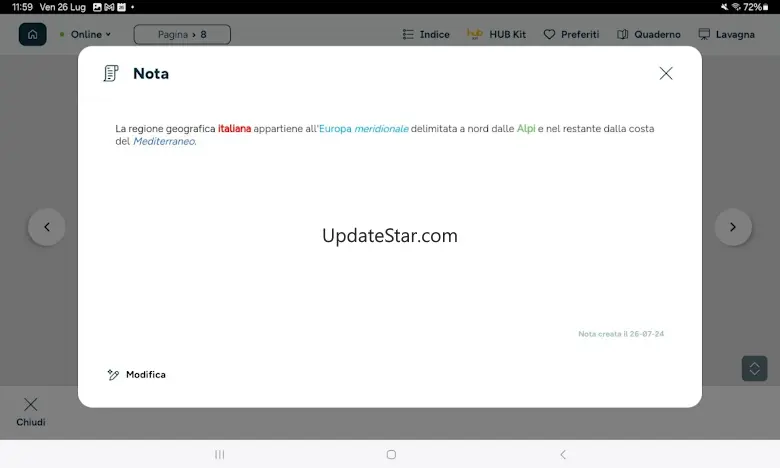The height and width of the screenshot is (468, 780).
Task: Click the battery 72% status indicator
Action: point(756,7)
